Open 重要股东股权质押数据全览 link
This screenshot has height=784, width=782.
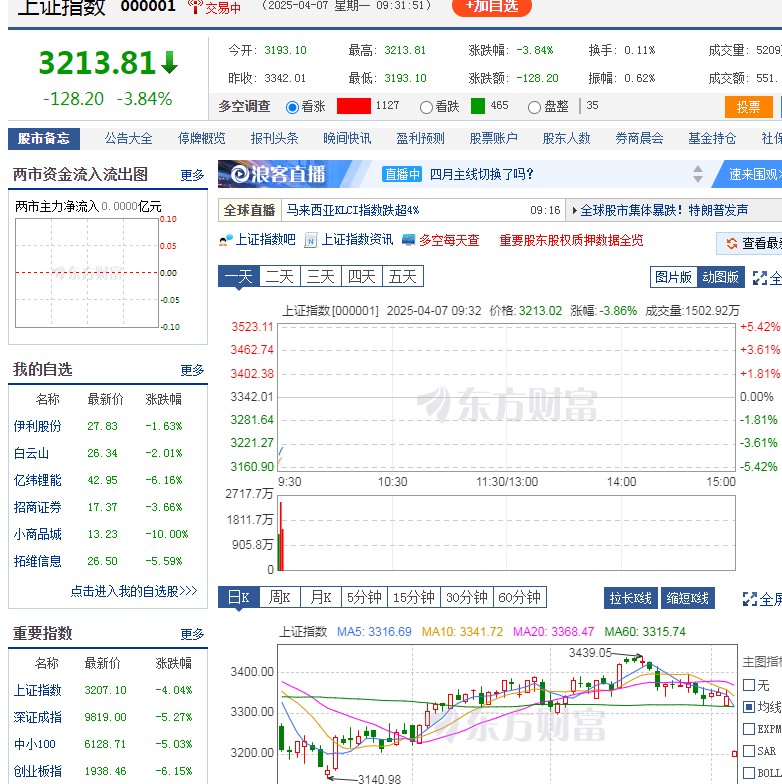[x=572, y=240]
